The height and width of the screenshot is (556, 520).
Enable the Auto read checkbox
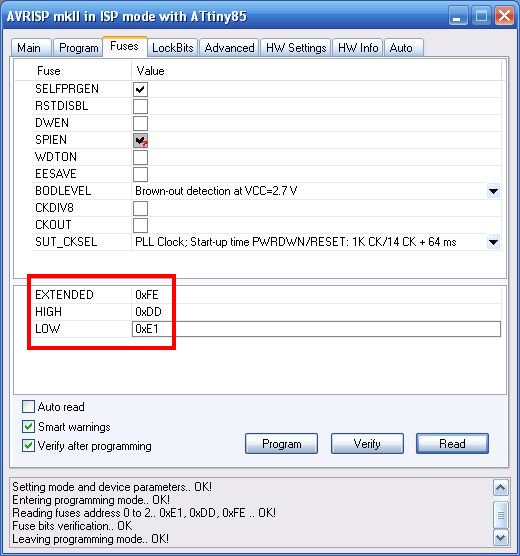point(28,406)
